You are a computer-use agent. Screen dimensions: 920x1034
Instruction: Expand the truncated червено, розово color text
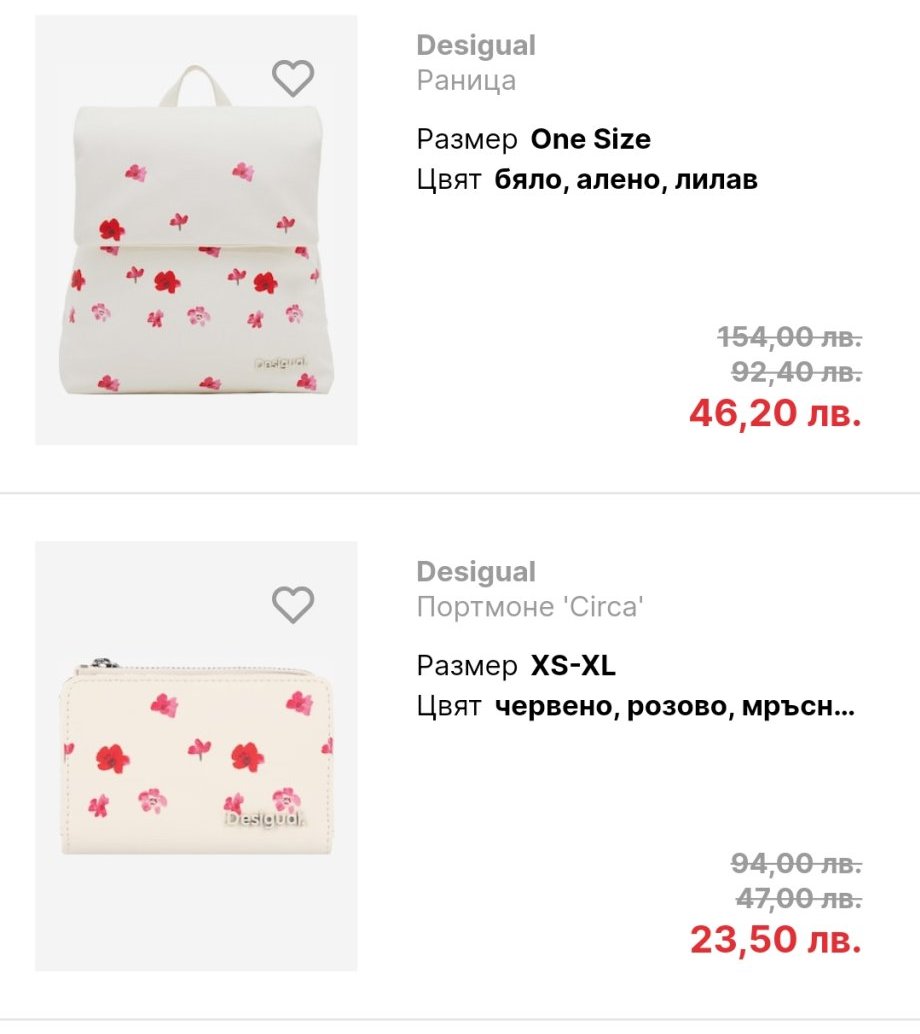675,707
